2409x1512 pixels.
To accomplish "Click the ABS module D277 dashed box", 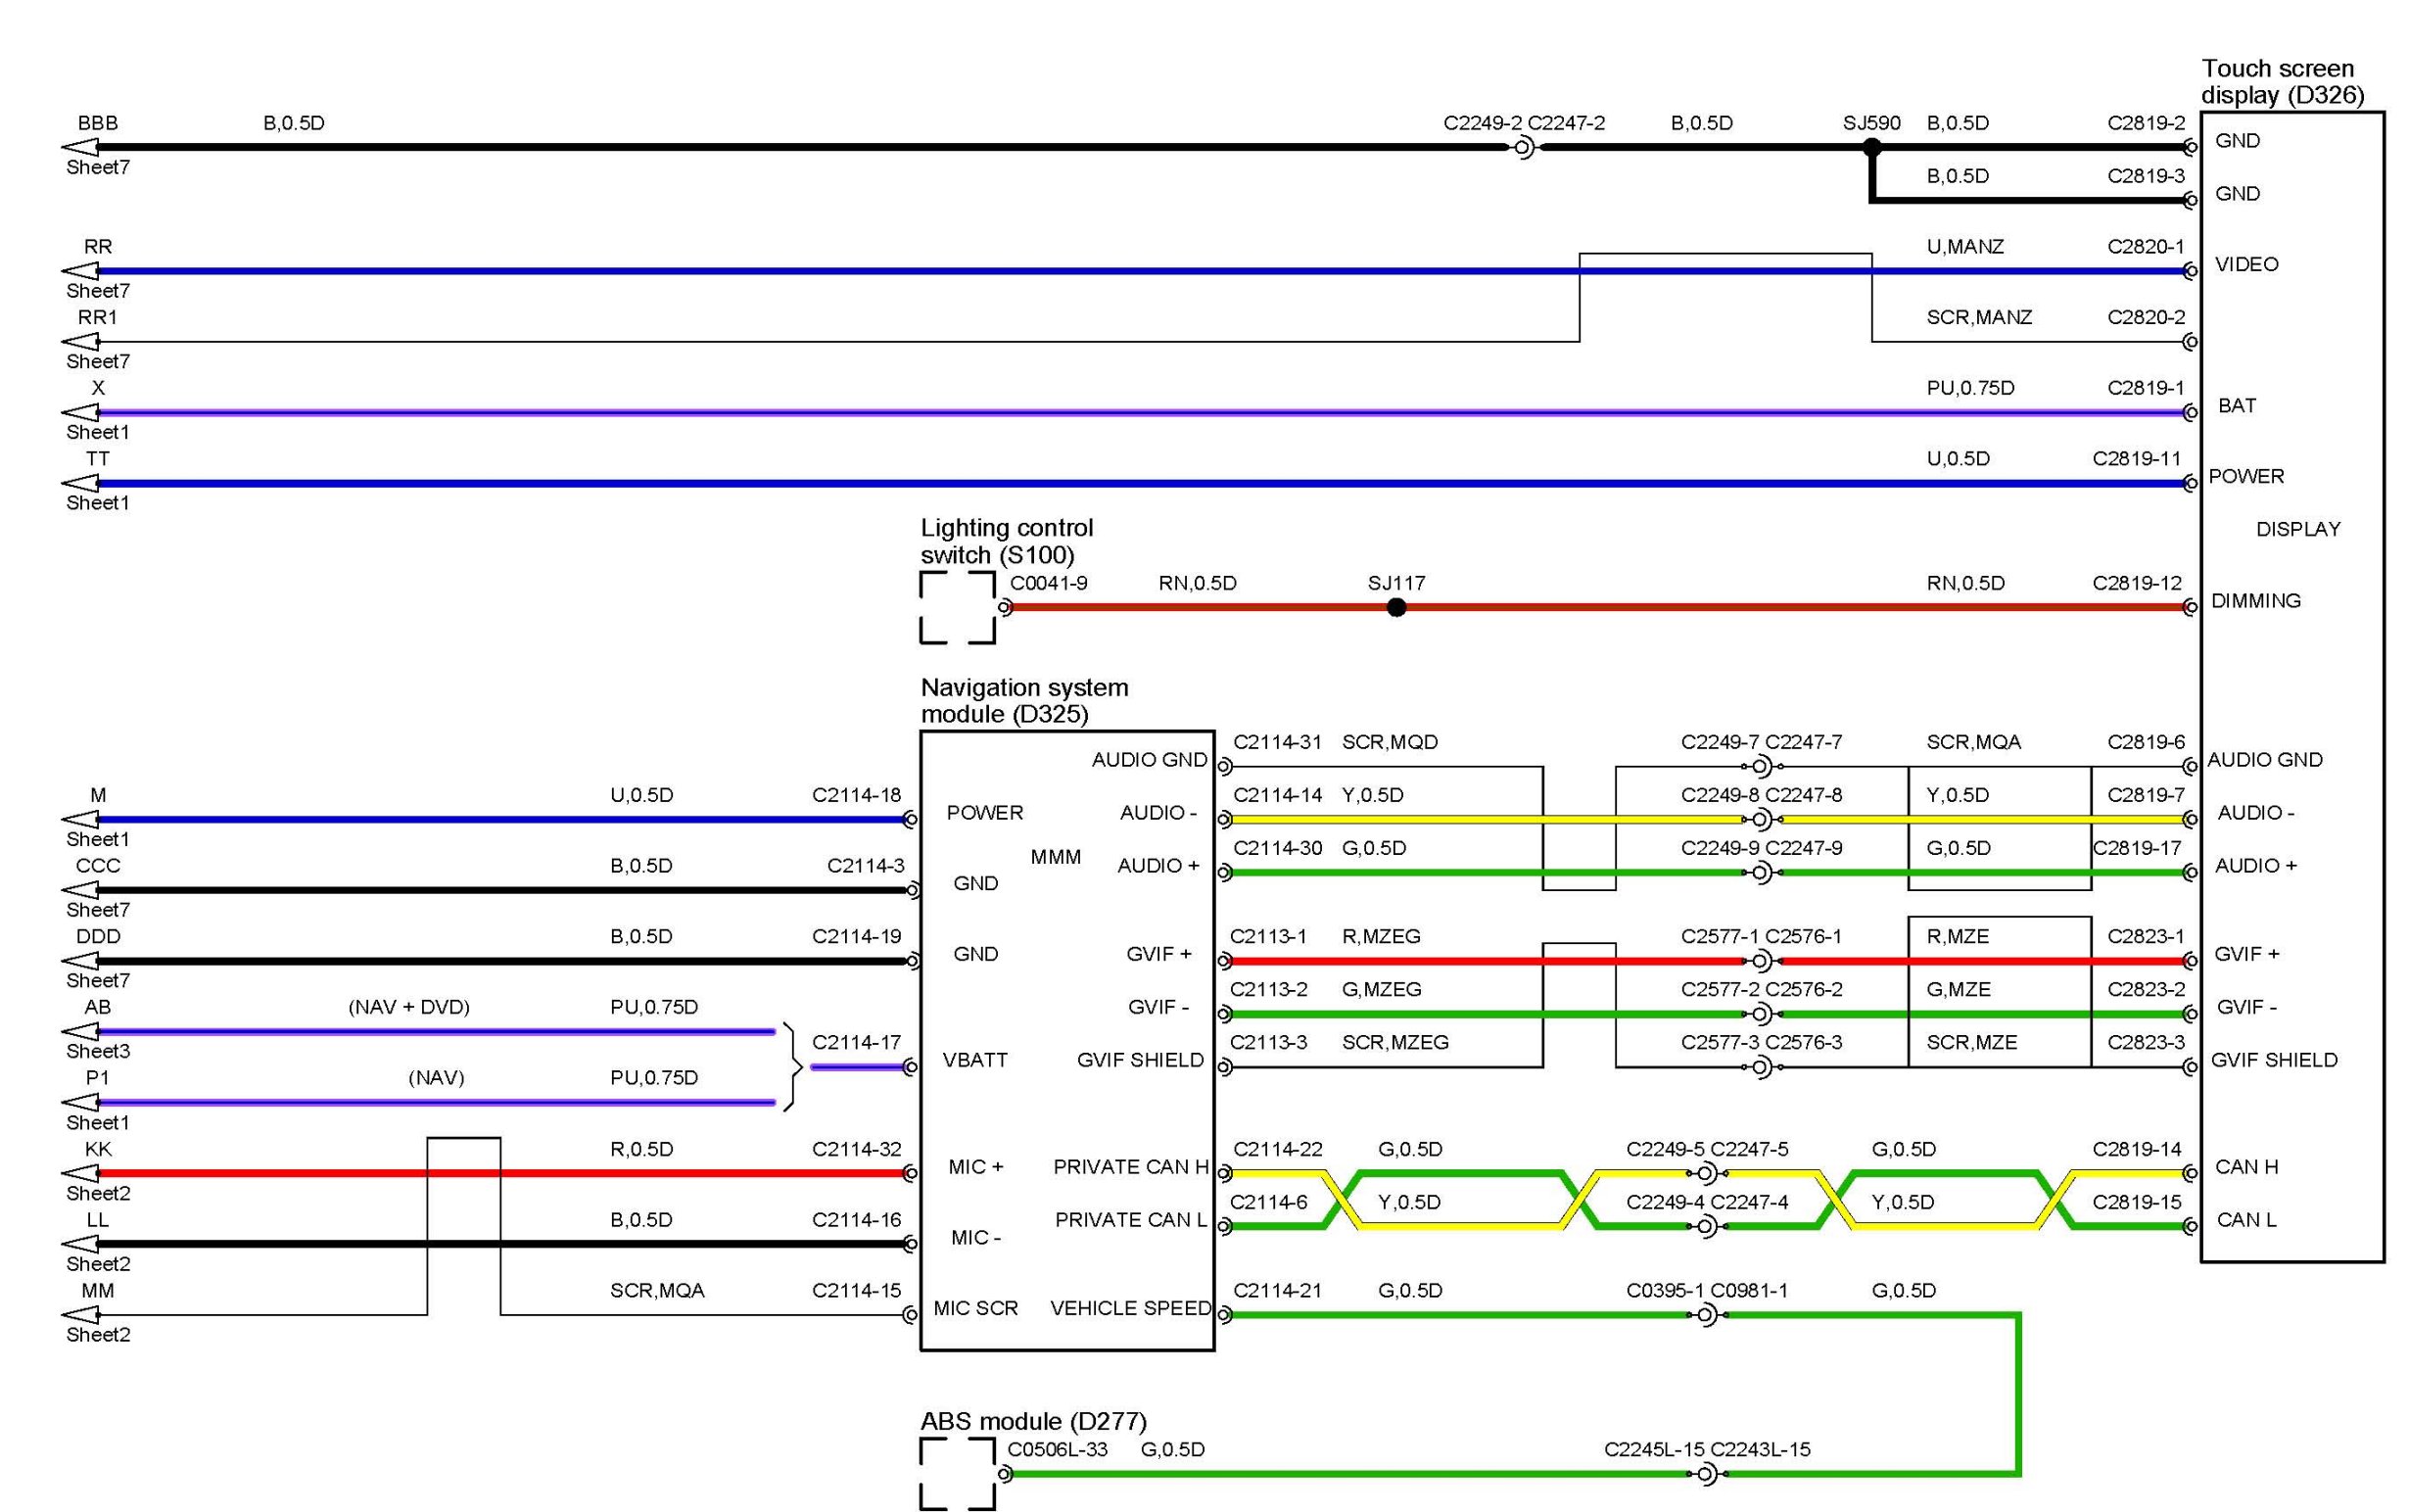I will pyautogui.click(x=957, y=1473).
